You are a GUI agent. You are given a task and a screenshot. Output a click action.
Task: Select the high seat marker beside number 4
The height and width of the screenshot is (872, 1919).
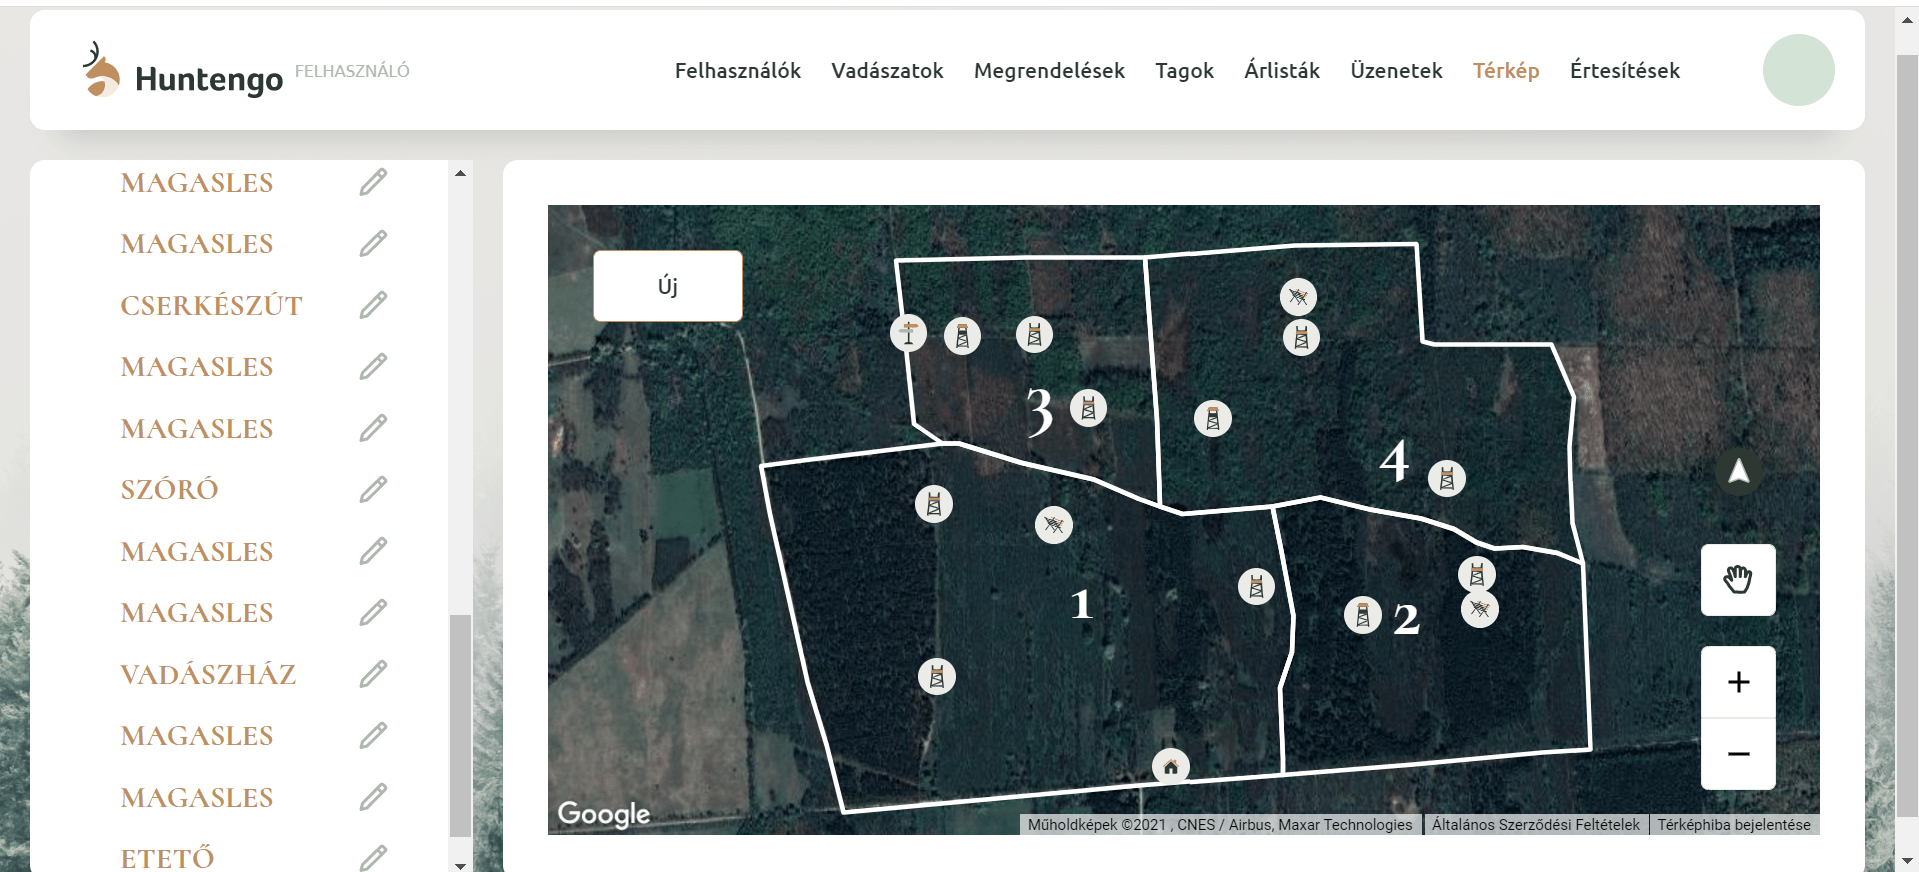(1446, 479)
